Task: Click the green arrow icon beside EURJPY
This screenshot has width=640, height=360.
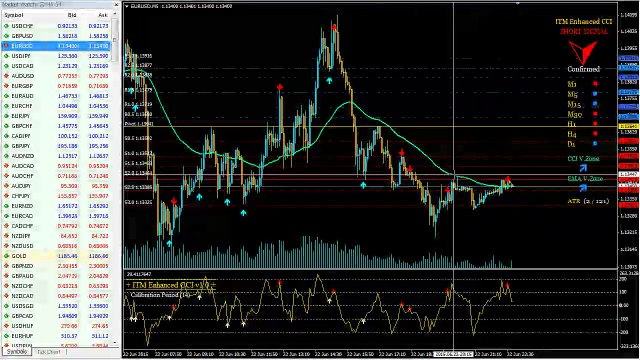Action: click(7, 116)
